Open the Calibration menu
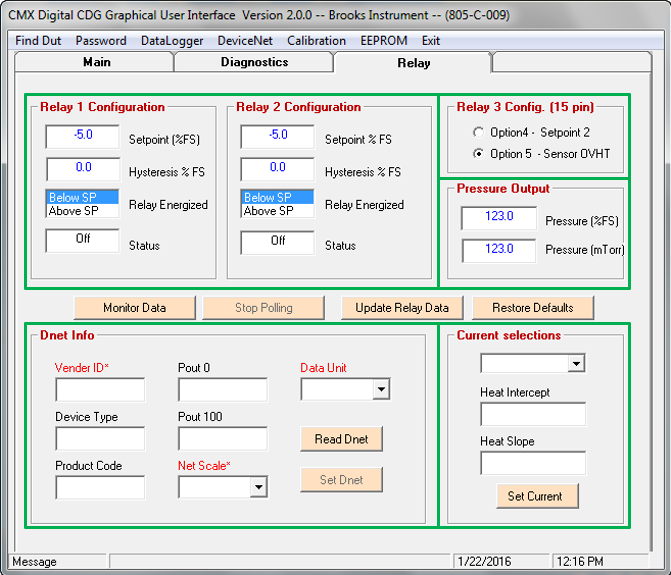Screen dimensions: 671x575 coord(316,41)
